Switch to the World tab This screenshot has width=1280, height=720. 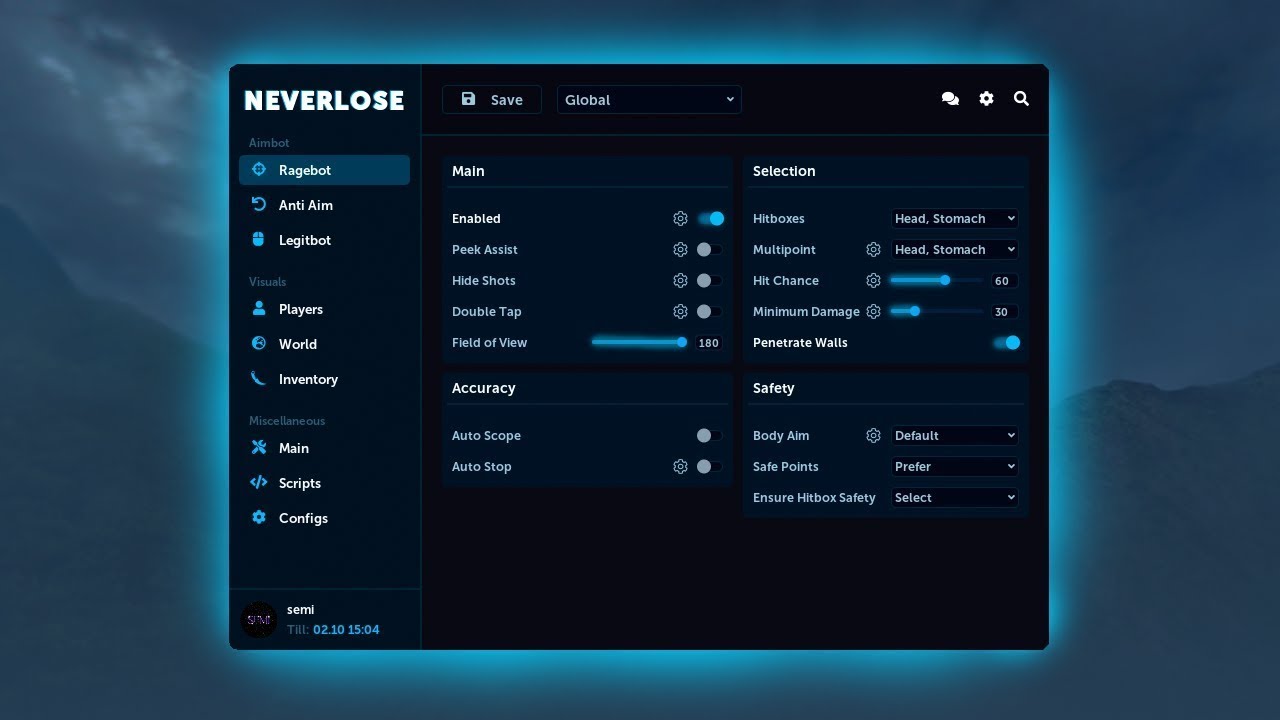click(324, 344)
